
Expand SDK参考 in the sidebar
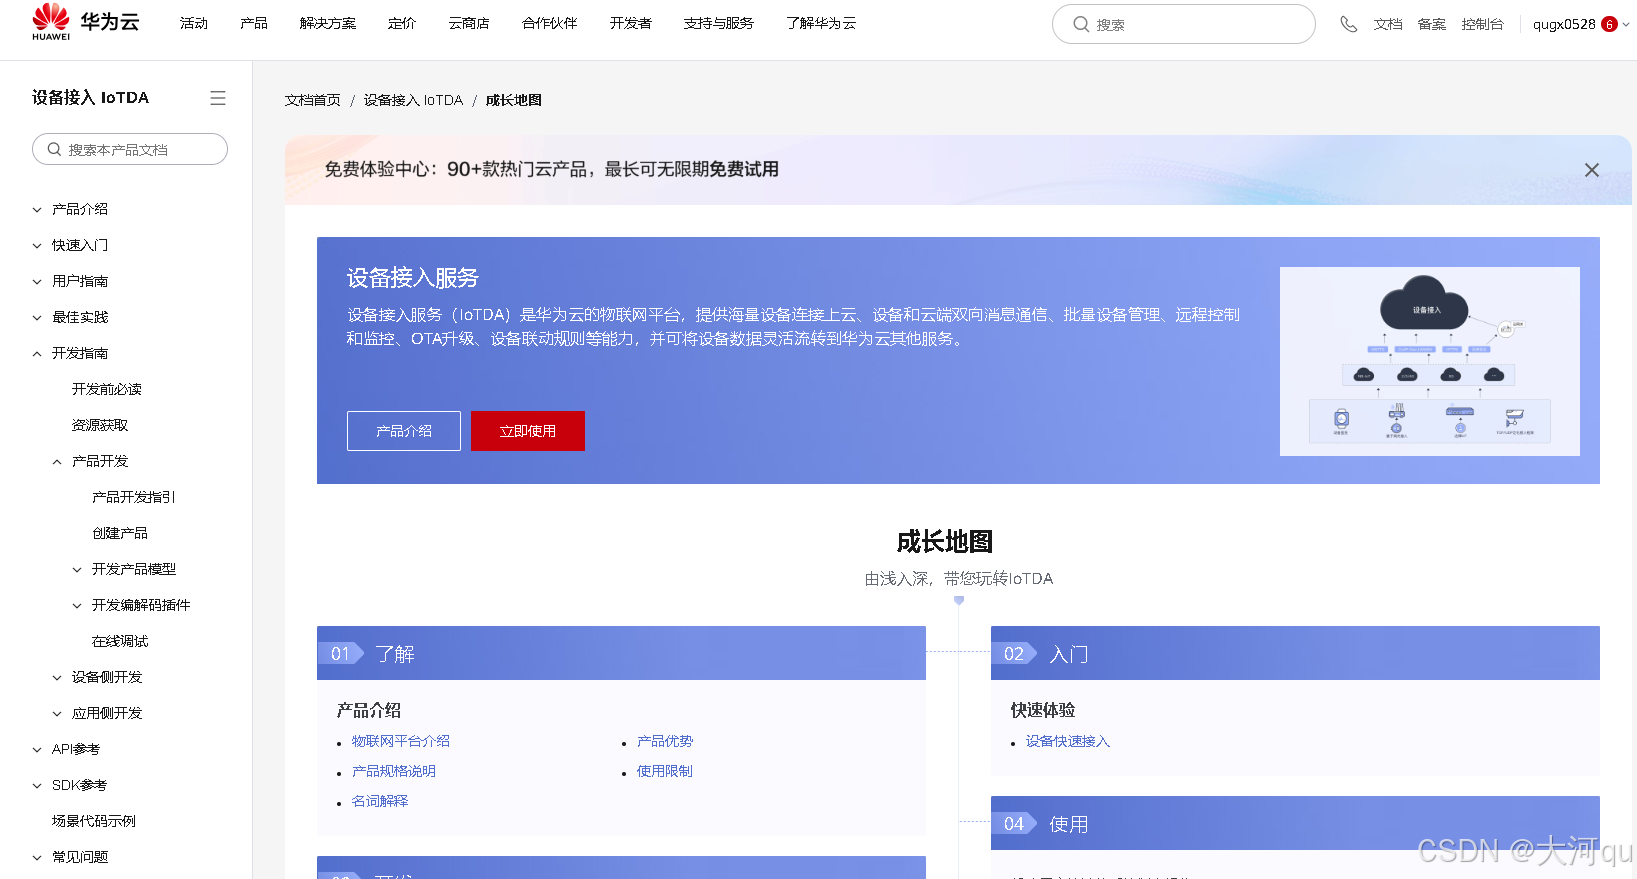pos(37,786)
